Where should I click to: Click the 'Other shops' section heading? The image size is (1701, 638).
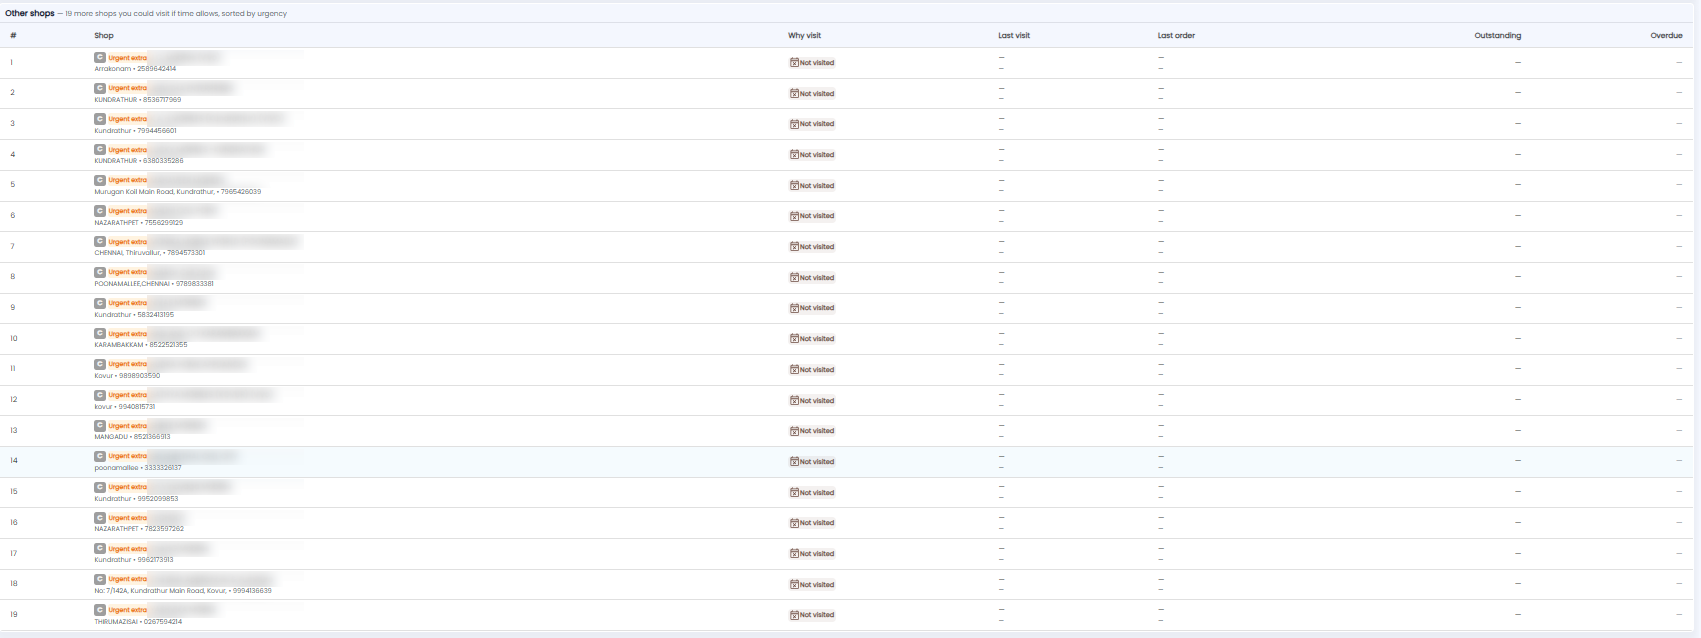pos(30,13)
